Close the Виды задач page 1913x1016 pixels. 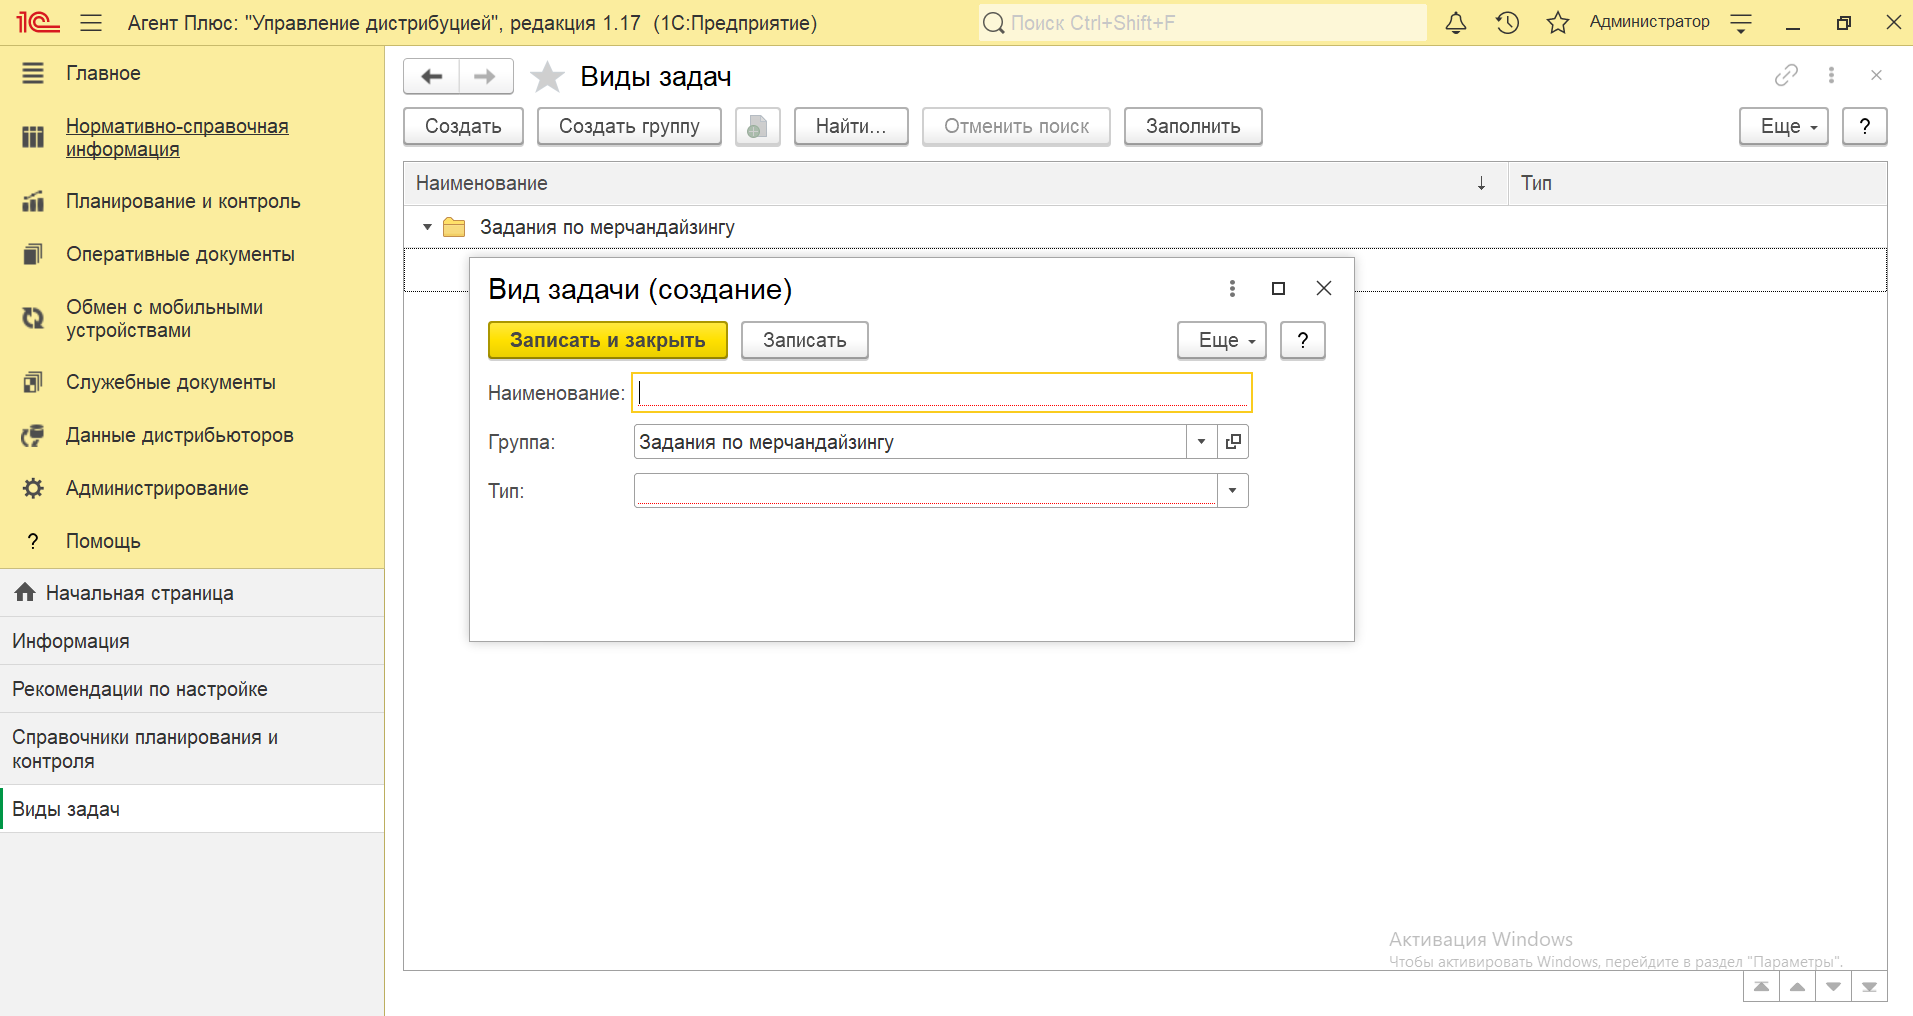1876,75
